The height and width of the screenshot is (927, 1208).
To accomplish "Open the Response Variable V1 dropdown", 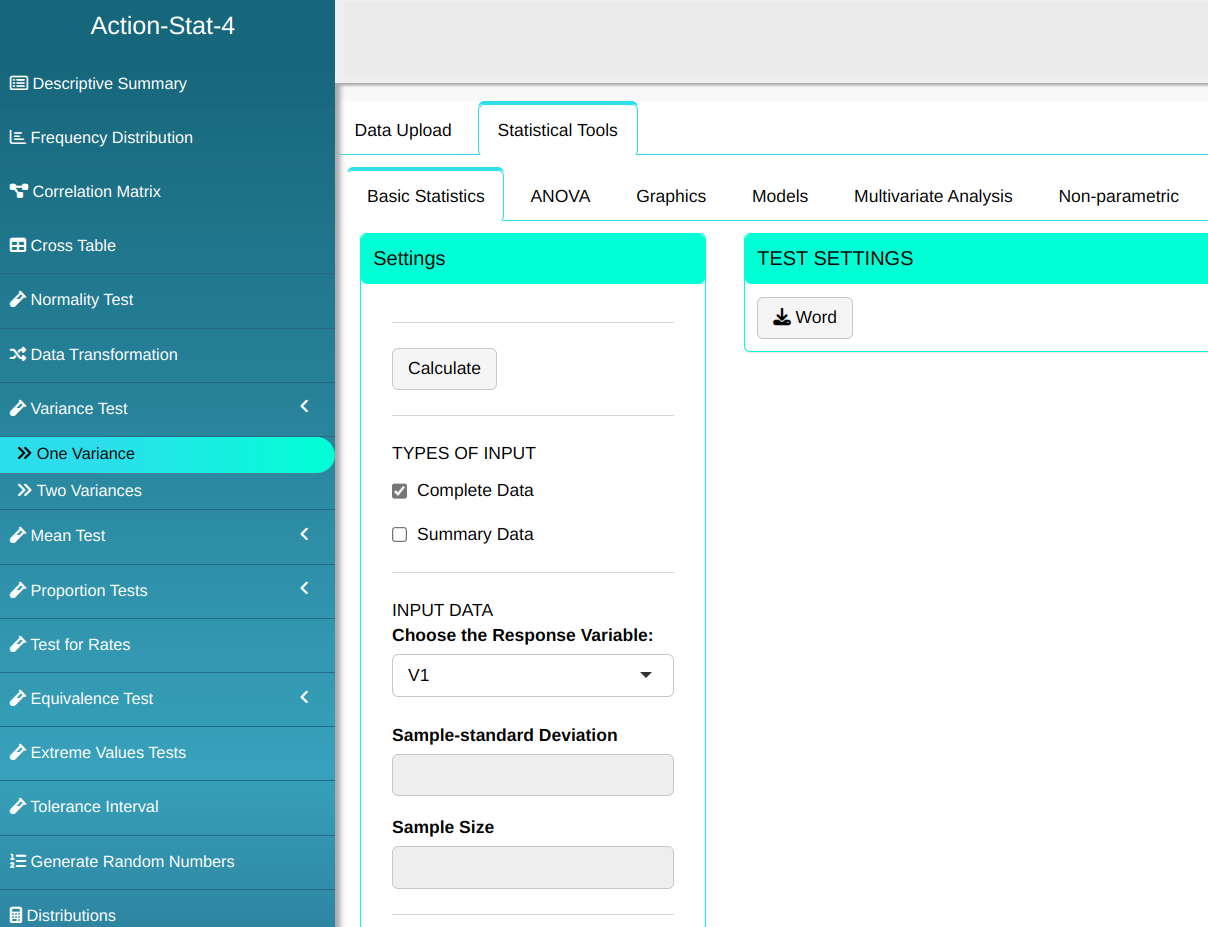I will (x=532, y=675).
